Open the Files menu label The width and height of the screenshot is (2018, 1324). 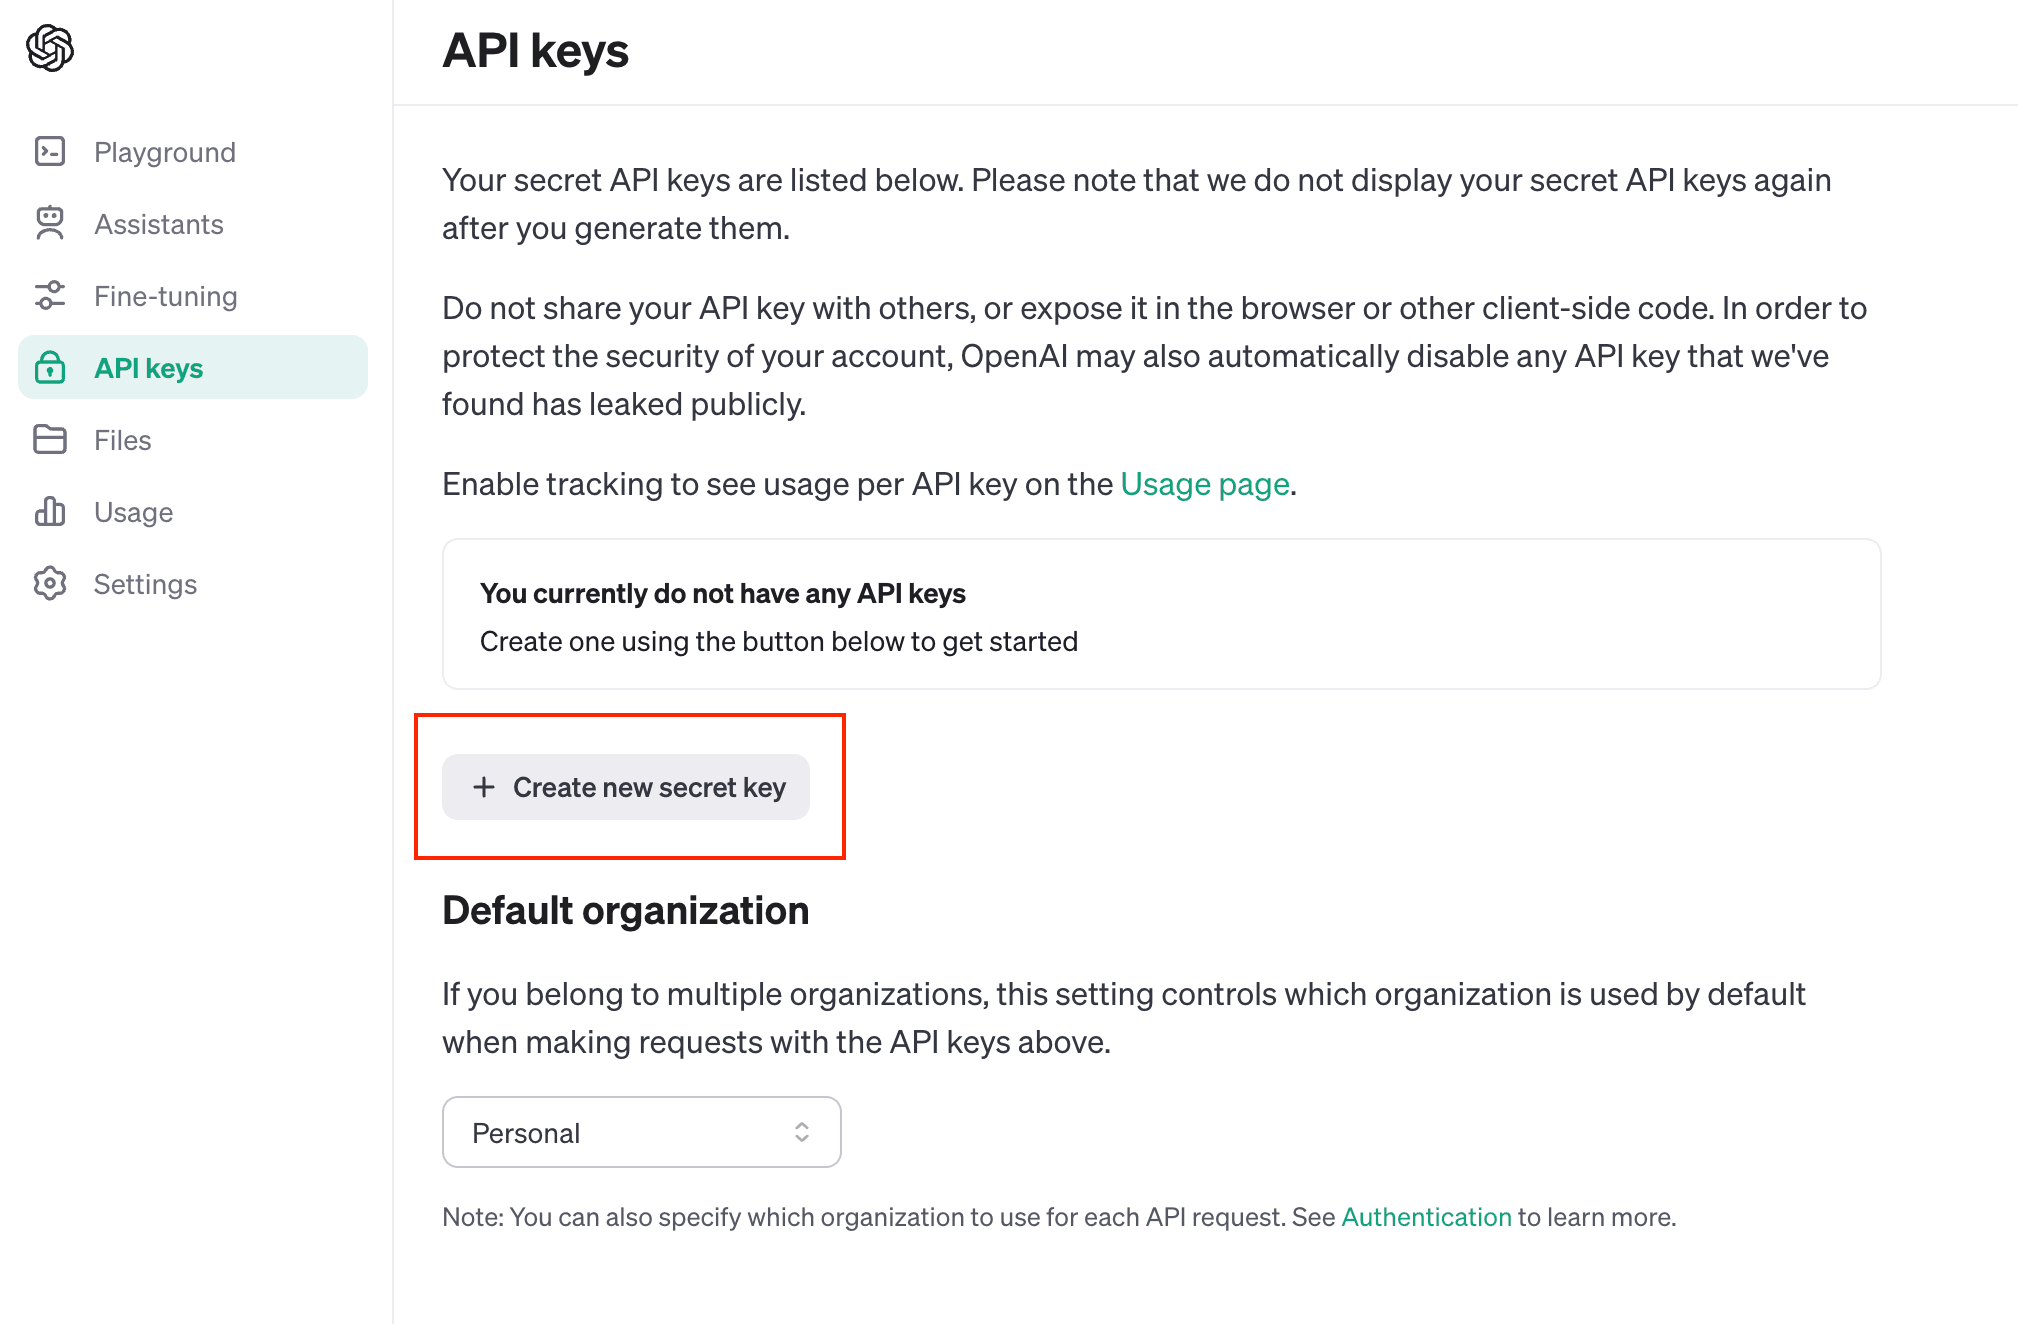tap(123, 440)
